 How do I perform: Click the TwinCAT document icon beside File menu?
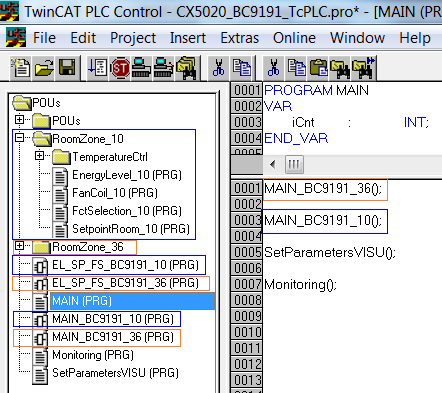point(16,37)
